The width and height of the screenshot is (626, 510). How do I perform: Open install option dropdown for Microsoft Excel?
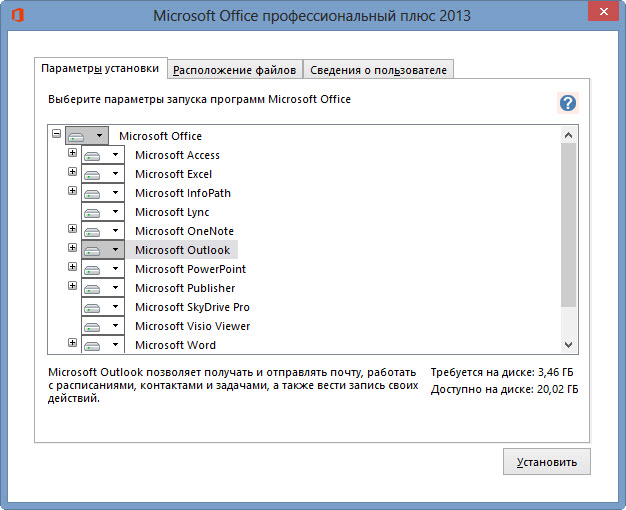pyautogui.click(x=103, y=174)
